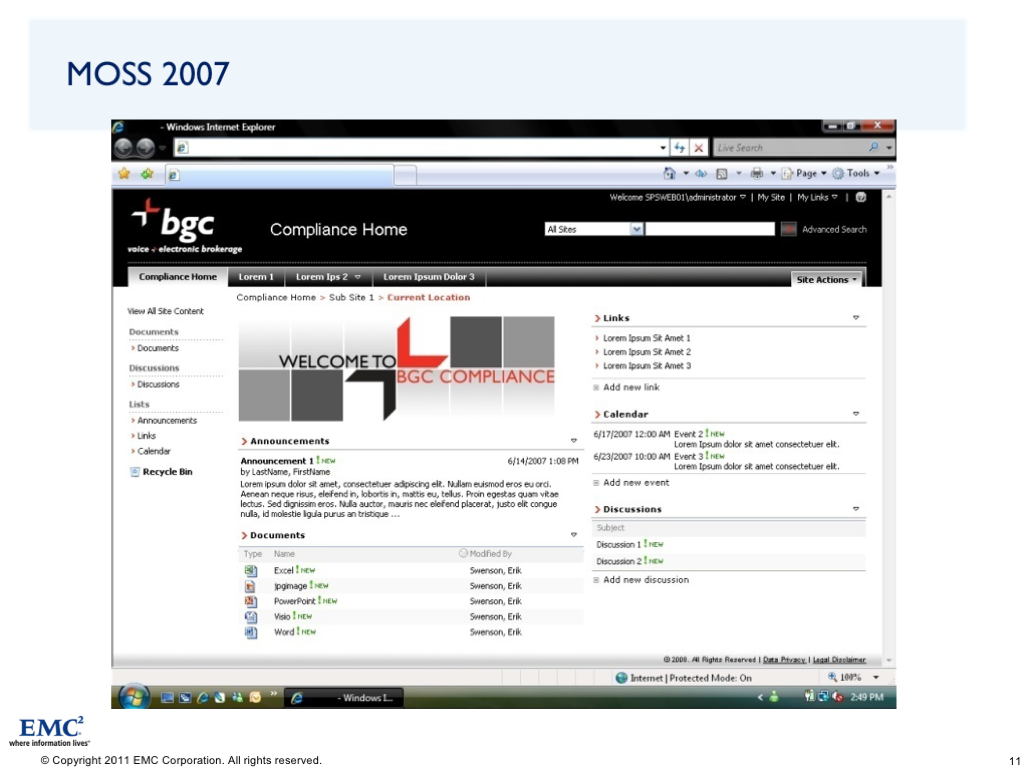Click Add new discussion

646,580
